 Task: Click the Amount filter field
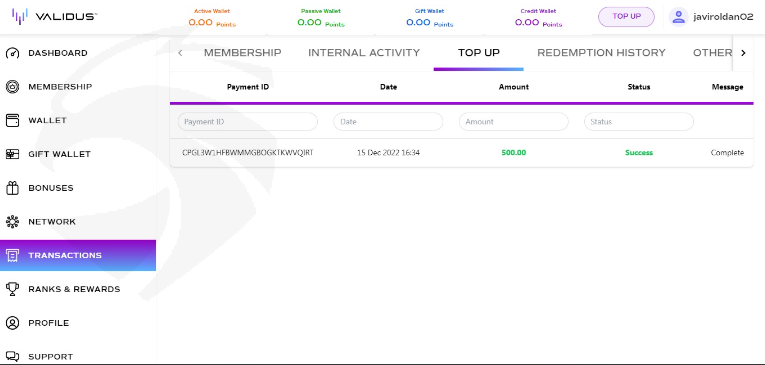pos(514,122)
